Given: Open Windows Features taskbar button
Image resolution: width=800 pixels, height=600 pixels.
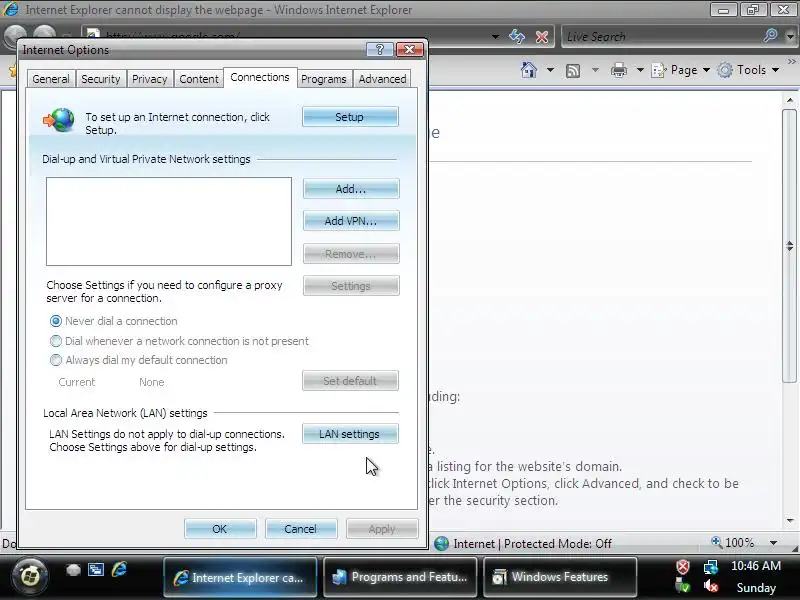Looking at the screenshot, I should coord(560,577).
